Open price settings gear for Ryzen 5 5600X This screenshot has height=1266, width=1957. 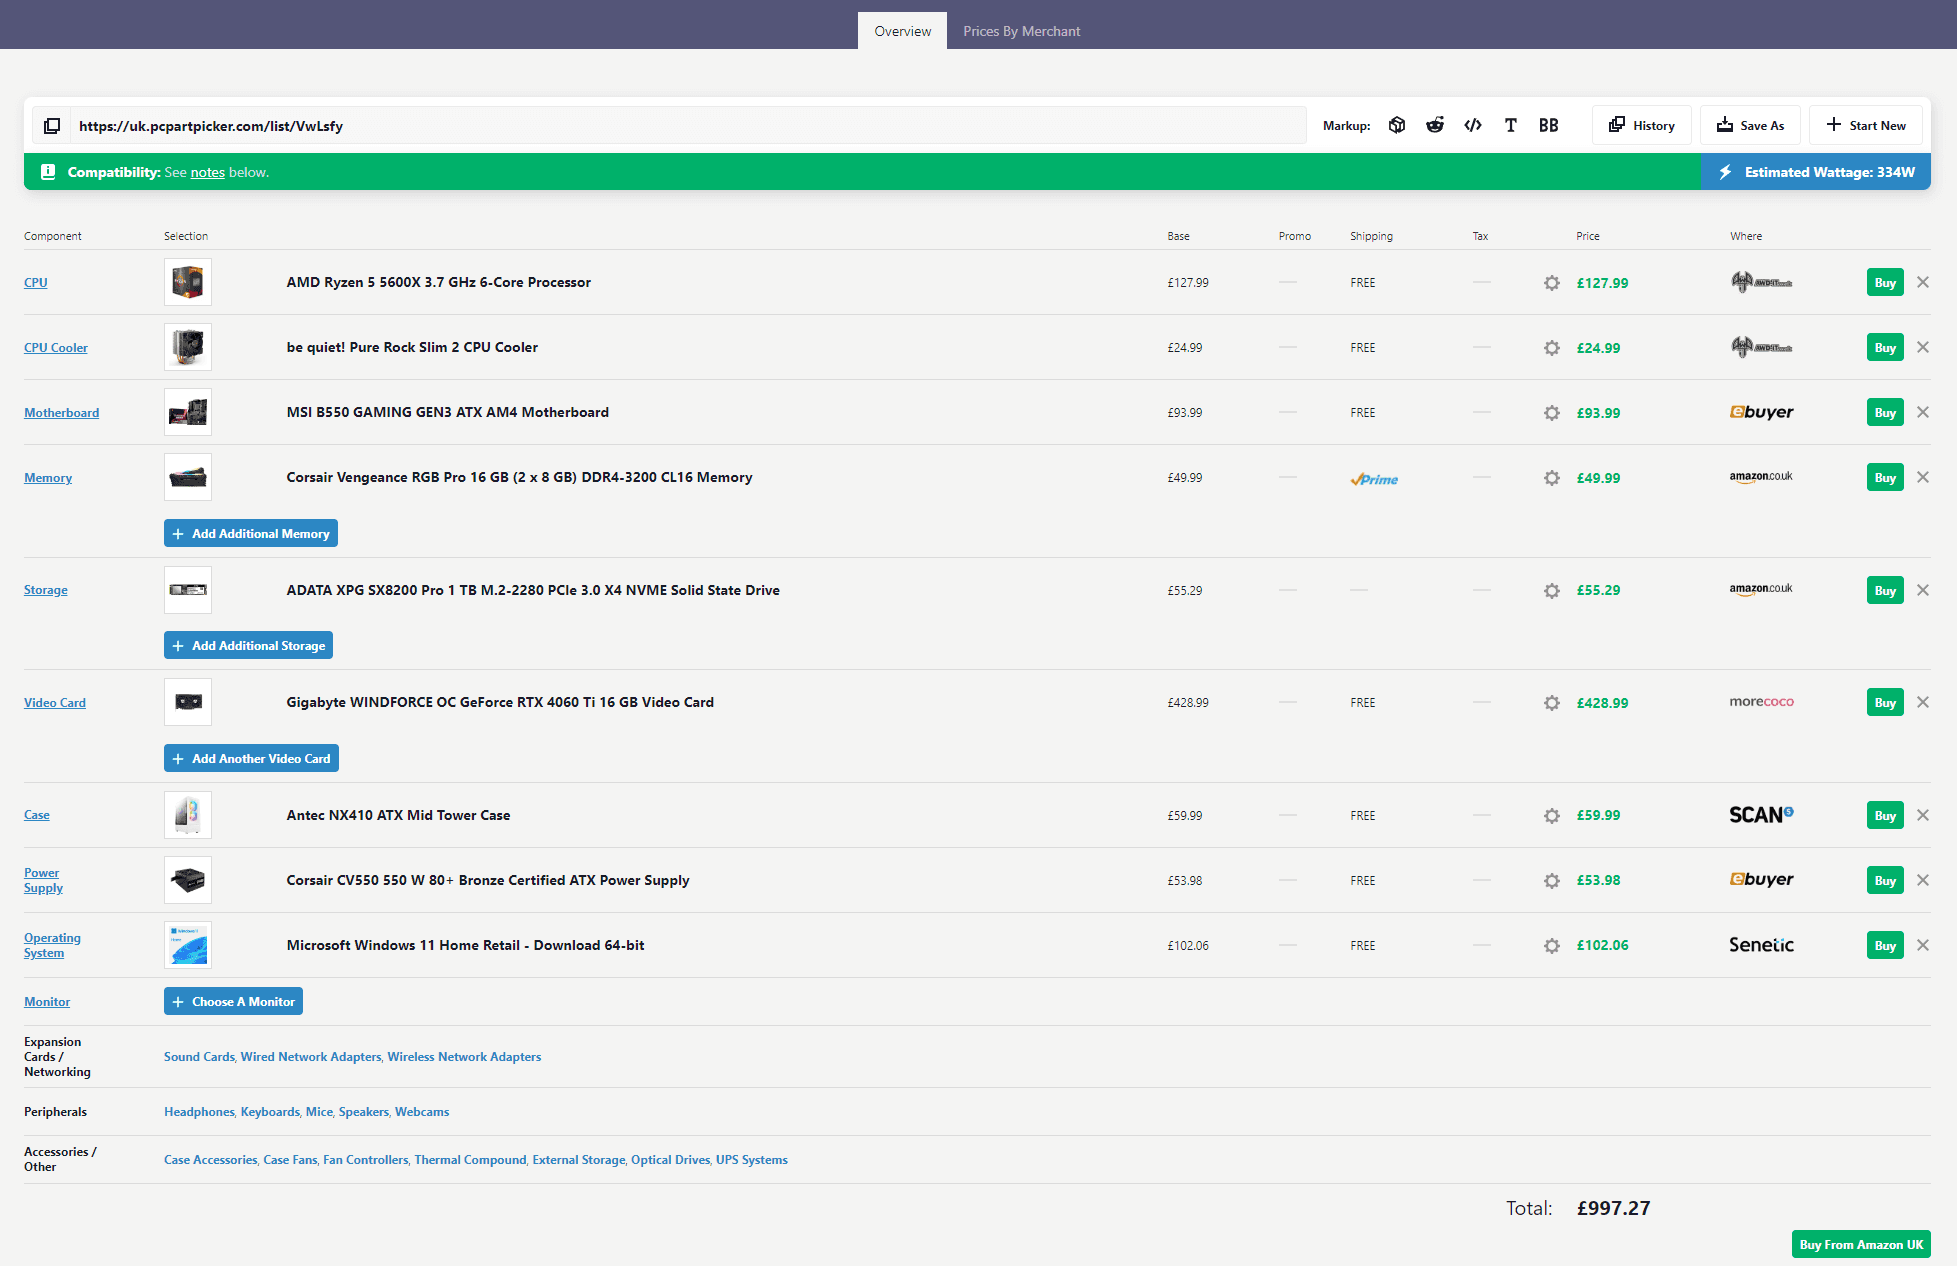point(1552,283)
